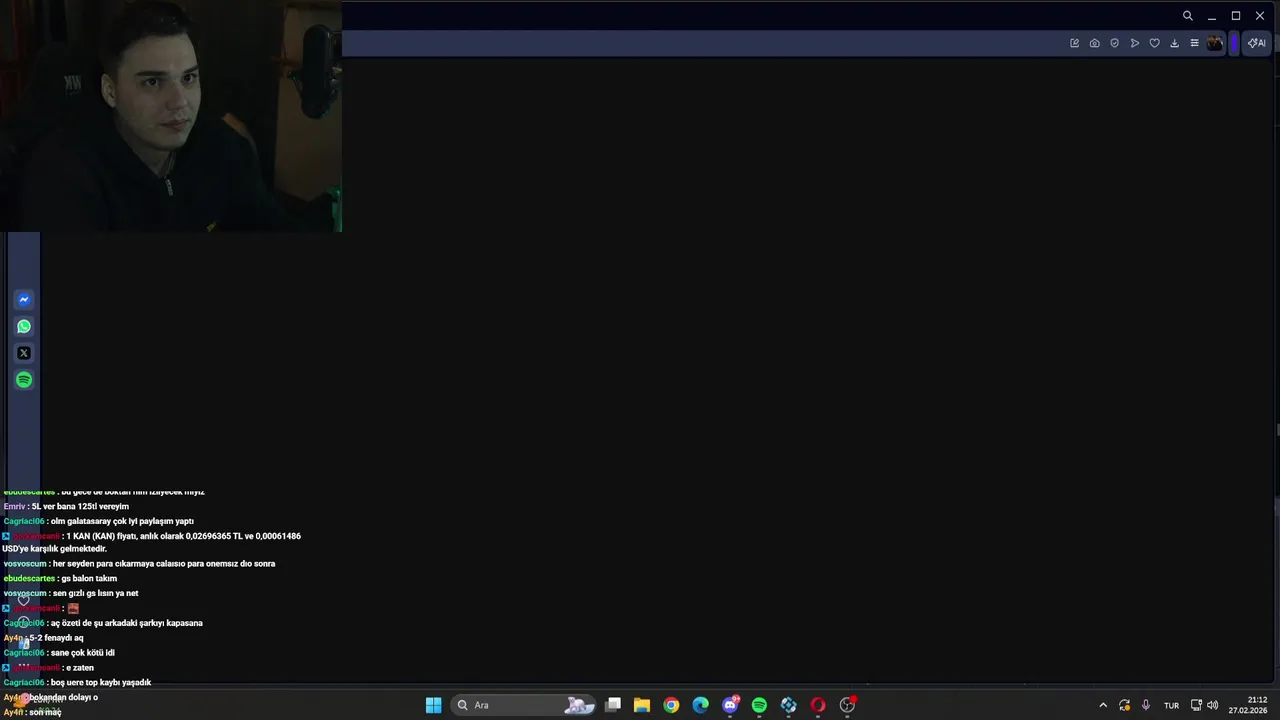Switch TUR keyboard language indicator
1280x720 pixels.
coord(1171,705)
